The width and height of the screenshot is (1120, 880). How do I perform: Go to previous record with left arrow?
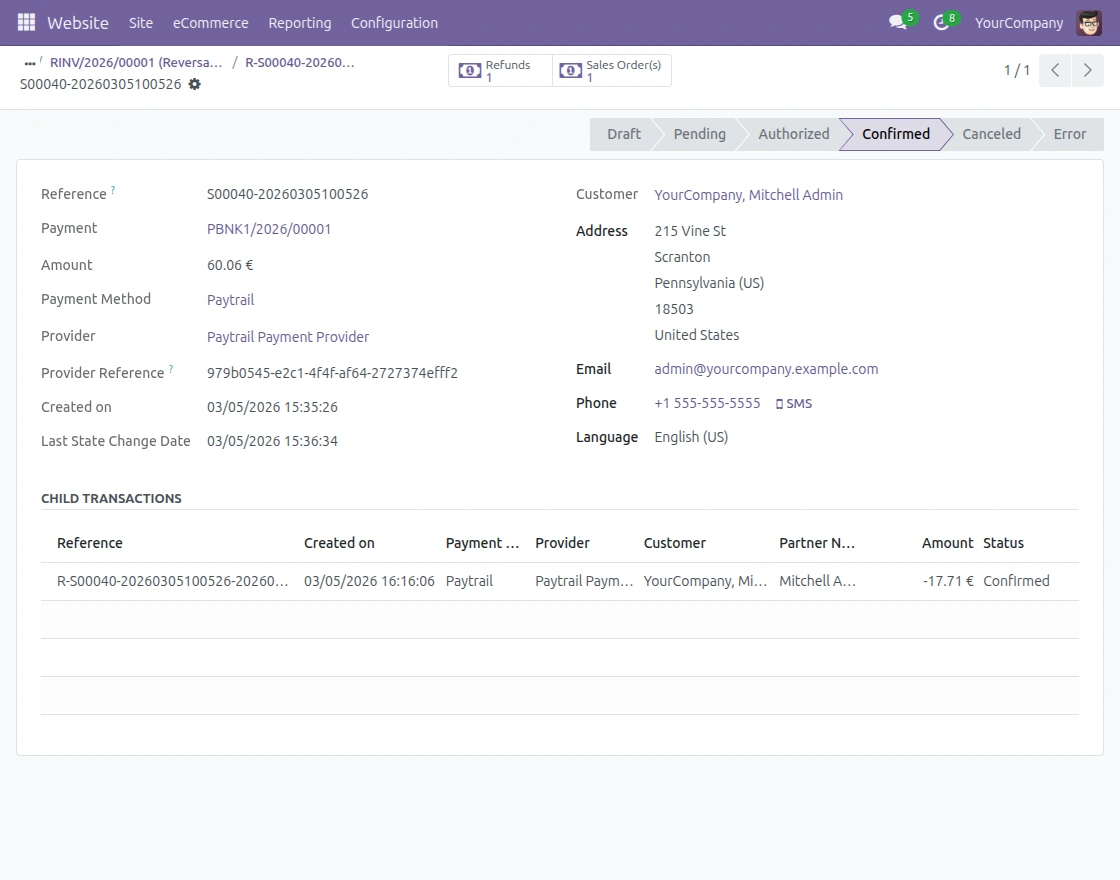click(1054, 70)
